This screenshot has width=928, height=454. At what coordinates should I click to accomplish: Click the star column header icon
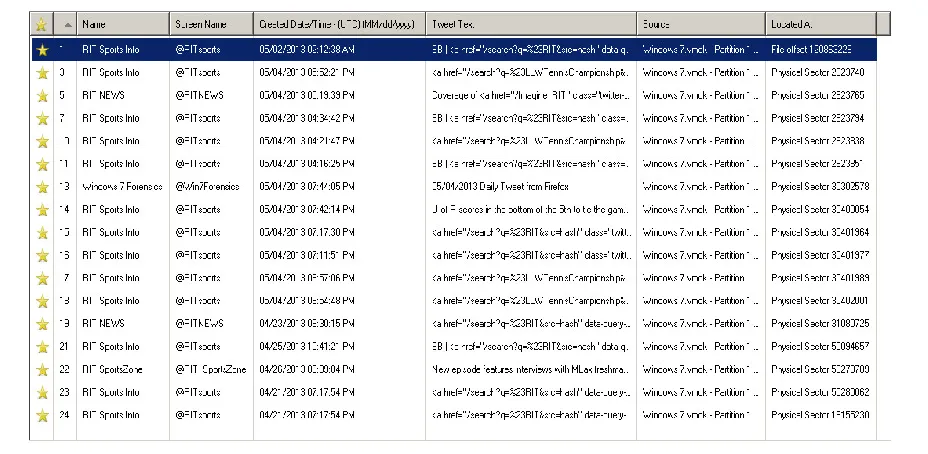41,24
